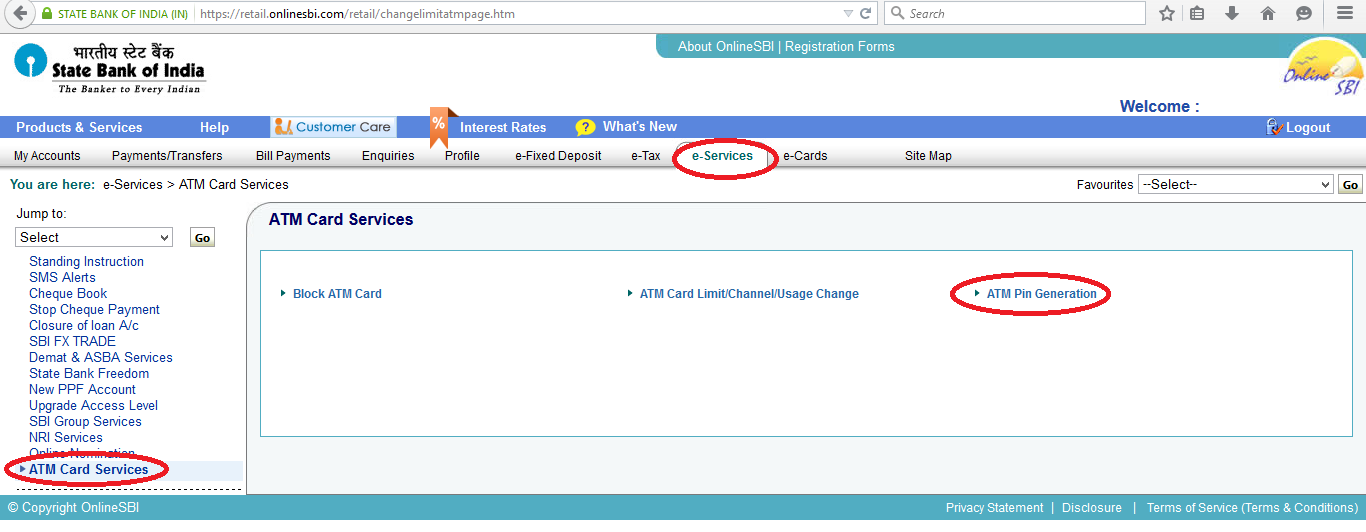Open the NRI Services link

point(65,438)
